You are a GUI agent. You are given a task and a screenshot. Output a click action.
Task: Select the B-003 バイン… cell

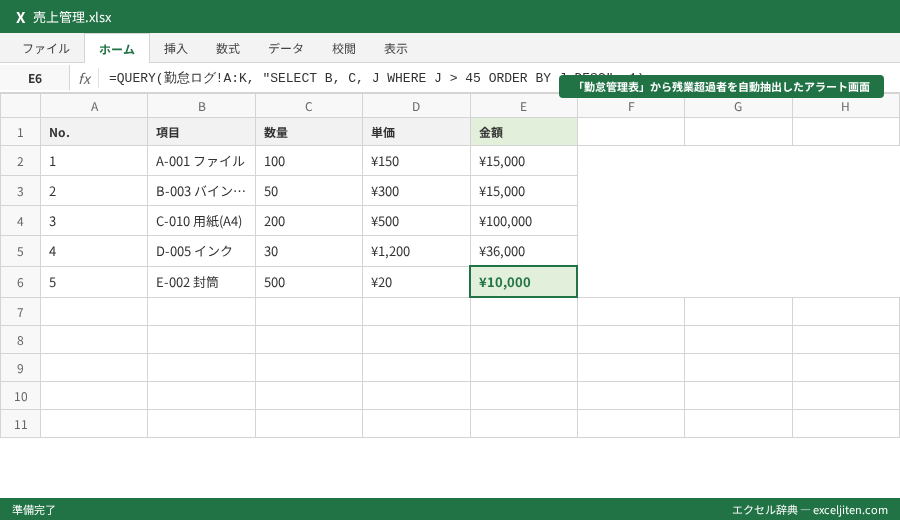201,191
